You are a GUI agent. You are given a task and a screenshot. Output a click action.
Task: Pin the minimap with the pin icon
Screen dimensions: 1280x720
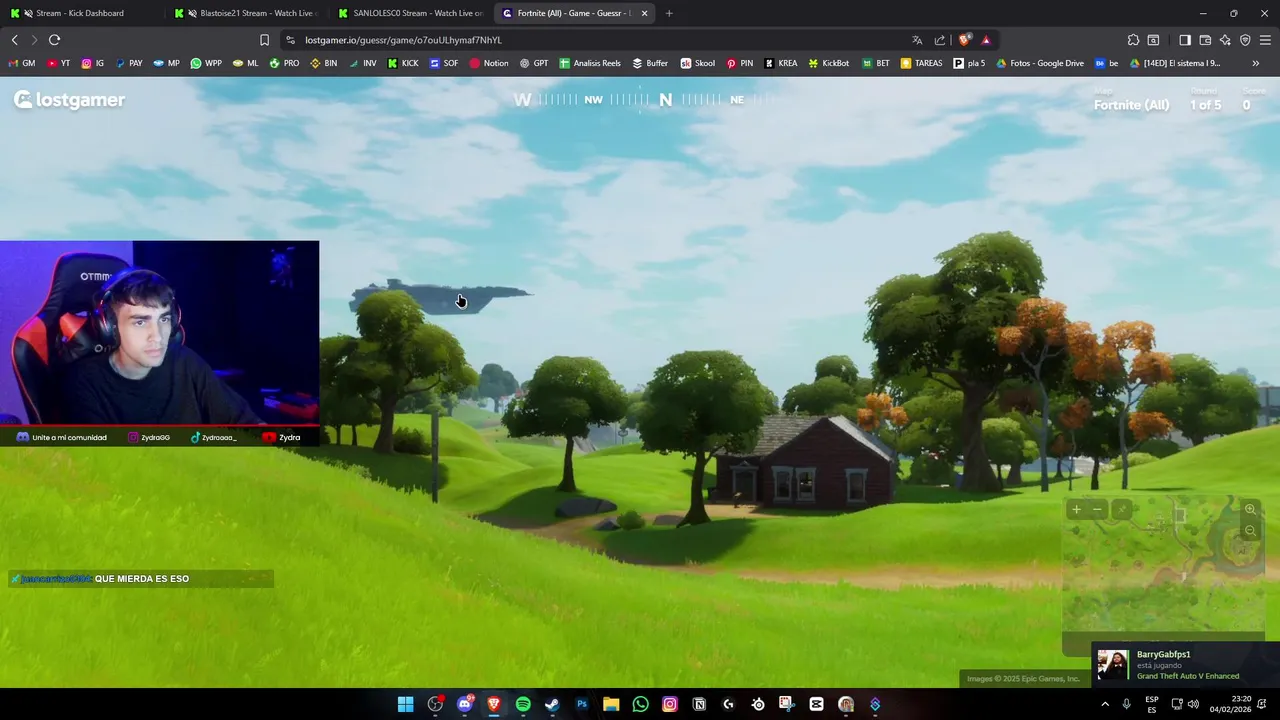[x=1121, y=510]
